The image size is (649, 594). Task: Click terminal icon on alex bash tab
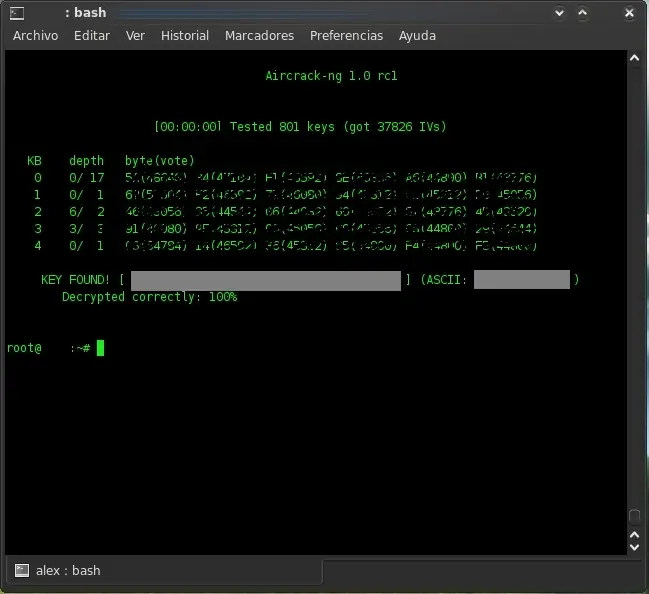(22, 570)
